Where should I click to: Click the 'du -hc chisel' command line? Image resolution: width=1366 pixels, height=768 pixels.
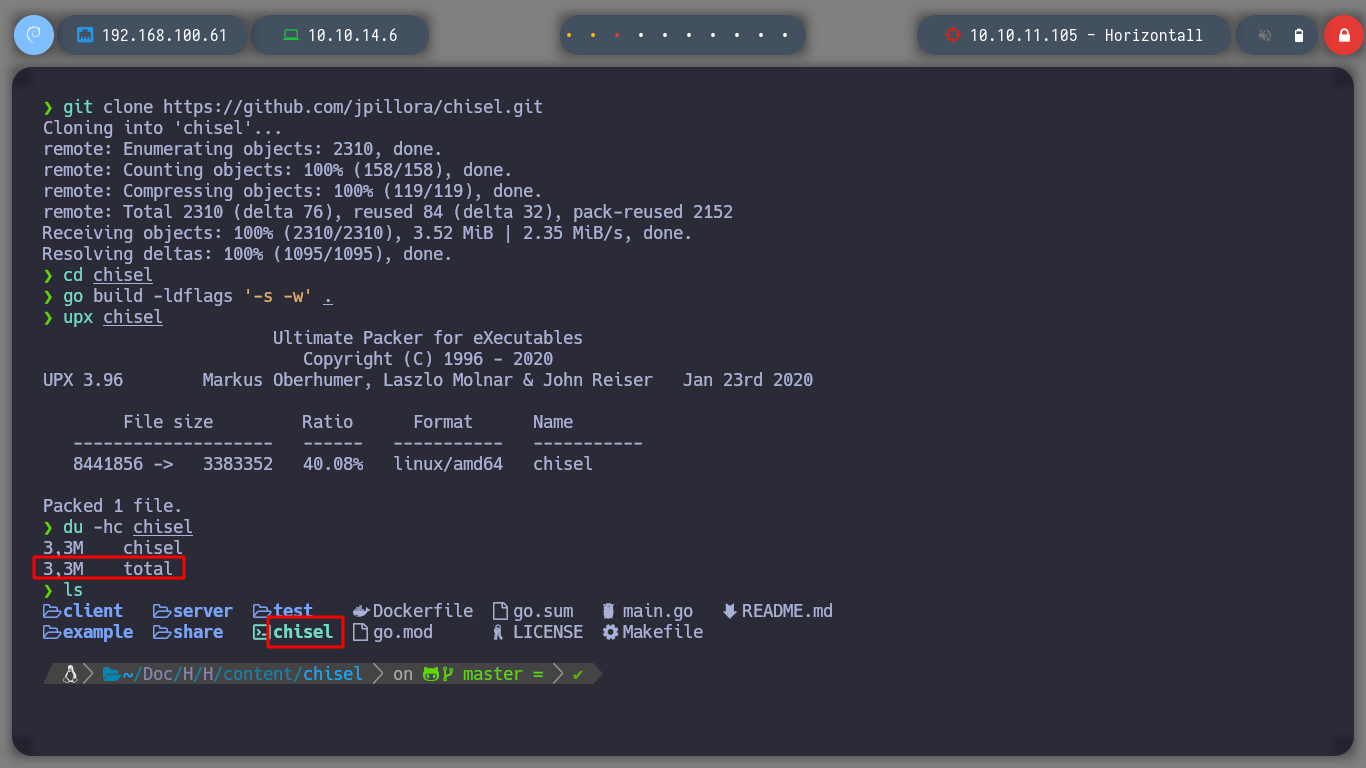coord(118,527)
